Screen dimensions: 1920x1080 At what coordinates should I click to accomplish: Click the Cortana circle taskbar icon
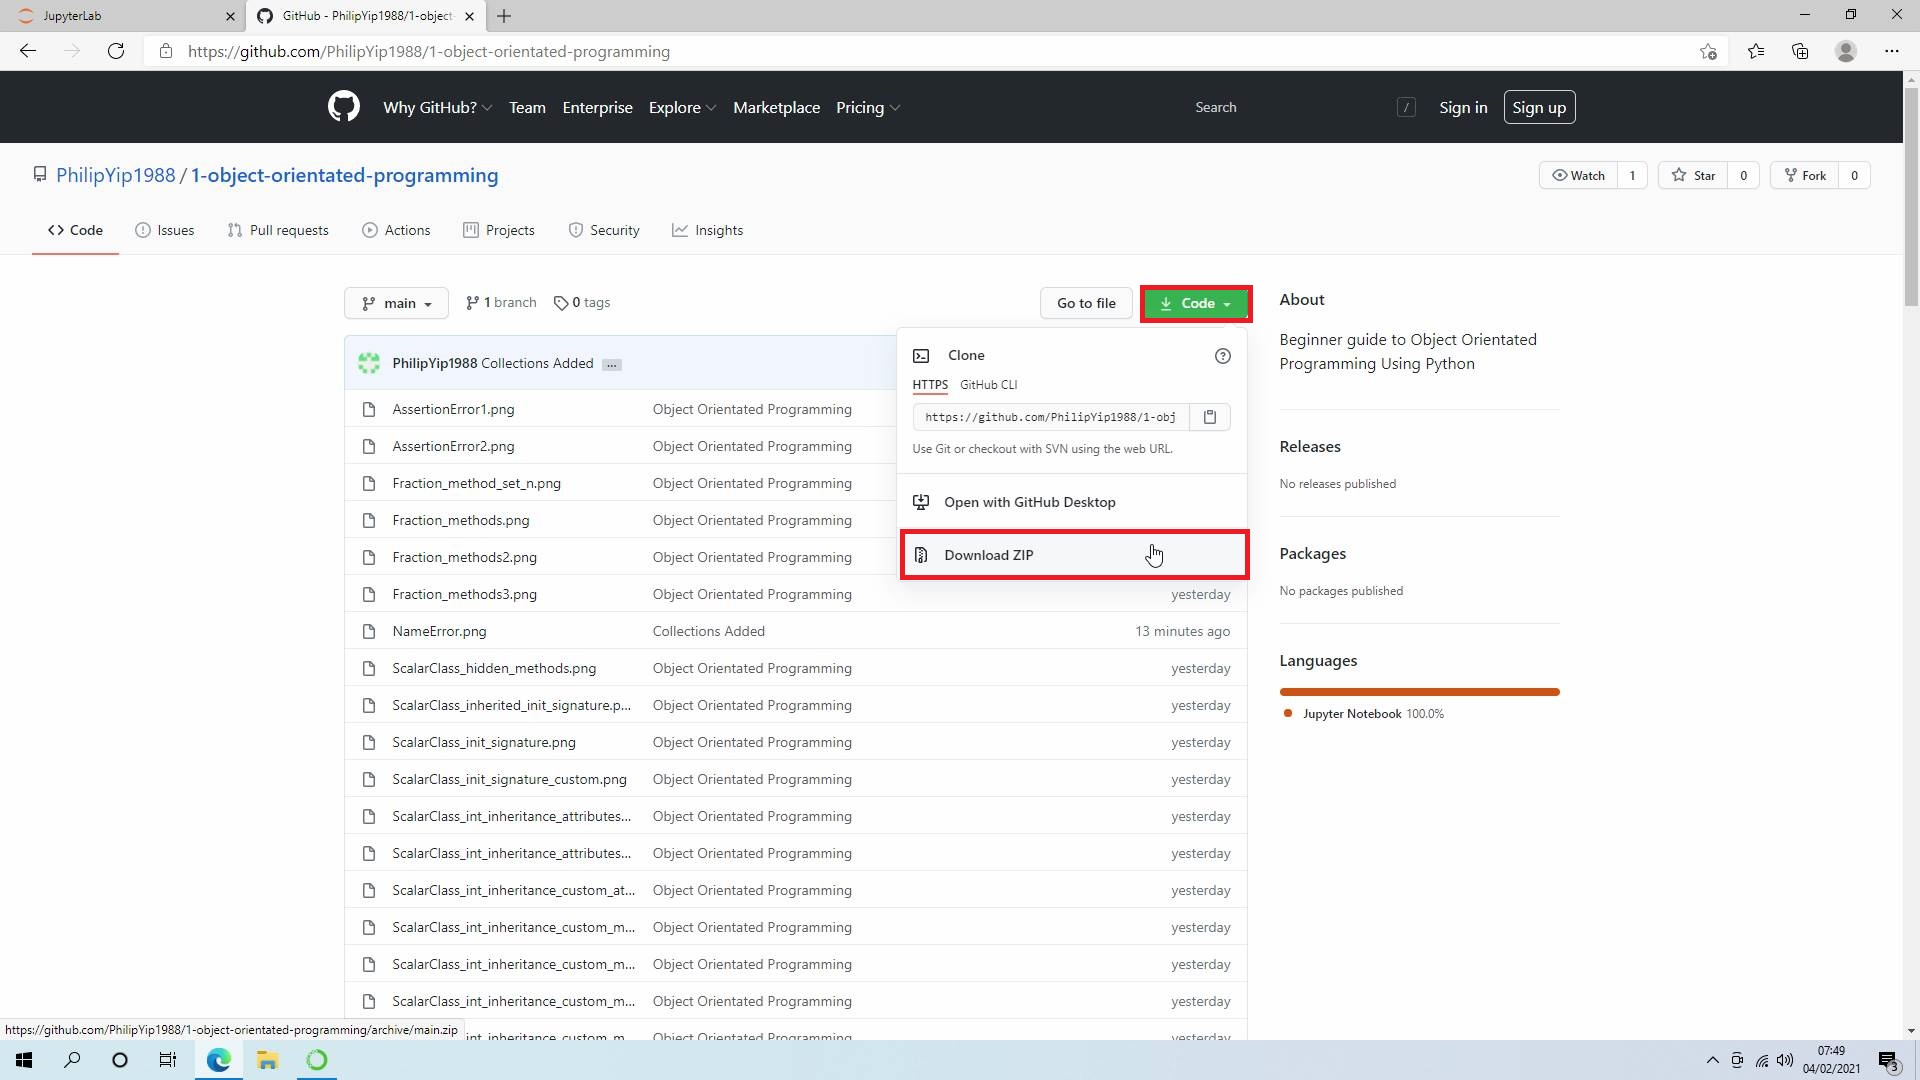[x=120, y=1060]
